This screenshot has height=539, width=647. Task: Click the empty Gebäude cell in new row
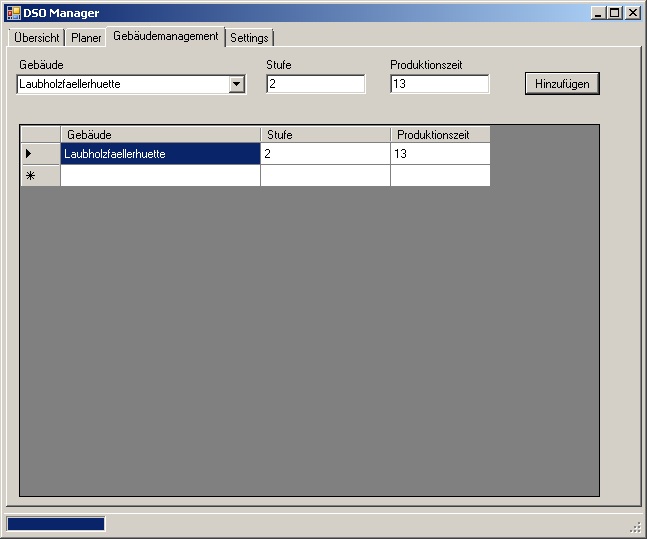(x=160, y=176)
